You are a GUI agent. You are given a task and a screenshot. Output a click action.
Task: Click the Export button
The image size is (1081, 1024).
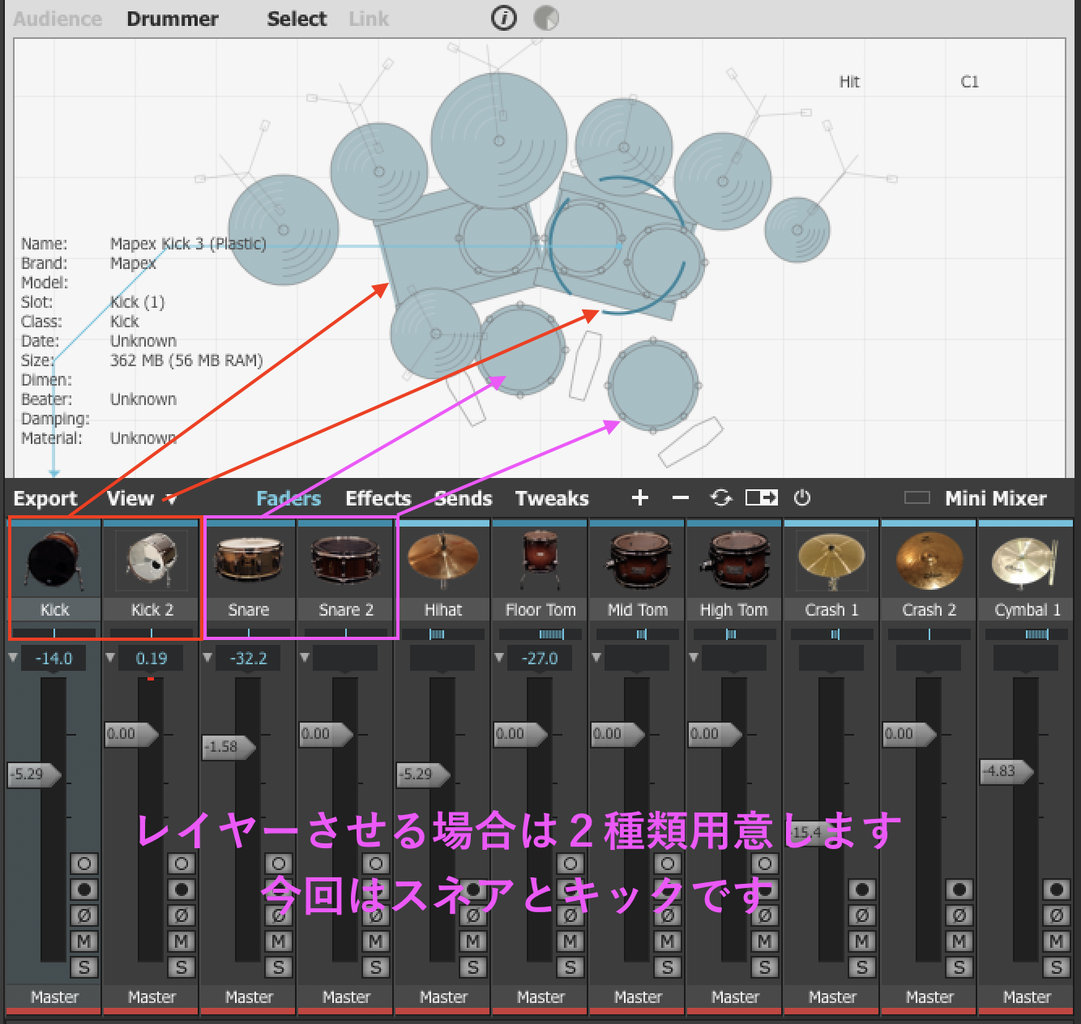pos(45,498)
